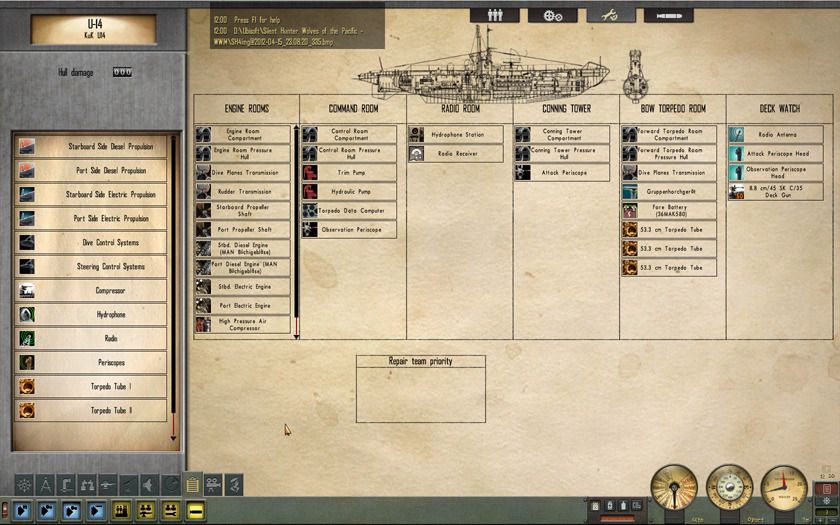840x525 pixels.
Task: Select Attack Periscope Head item
Action: click(776, 153)
